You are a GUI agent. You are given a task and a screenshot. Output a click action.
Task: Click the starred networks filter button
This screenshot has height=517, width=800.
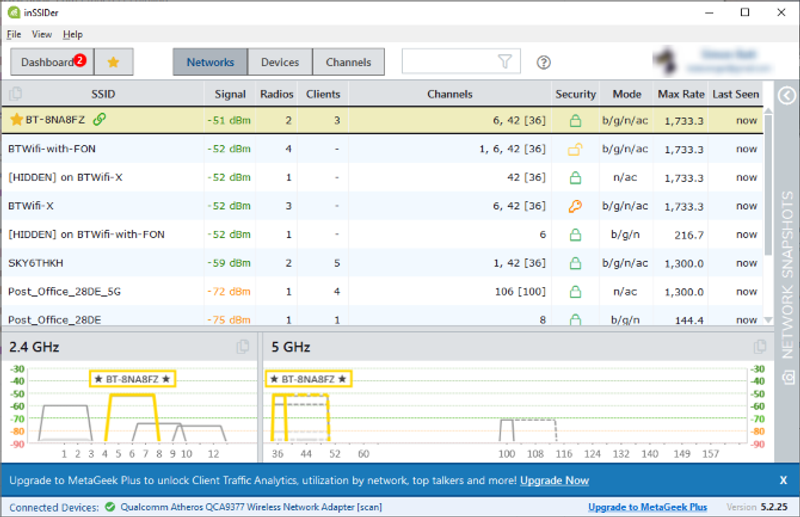point(113,62)
